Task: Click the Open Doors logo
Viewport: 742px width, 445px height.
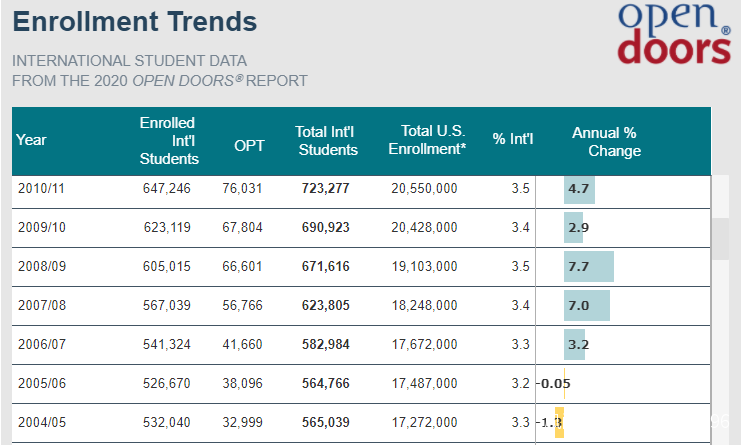Action: (675, 33)
